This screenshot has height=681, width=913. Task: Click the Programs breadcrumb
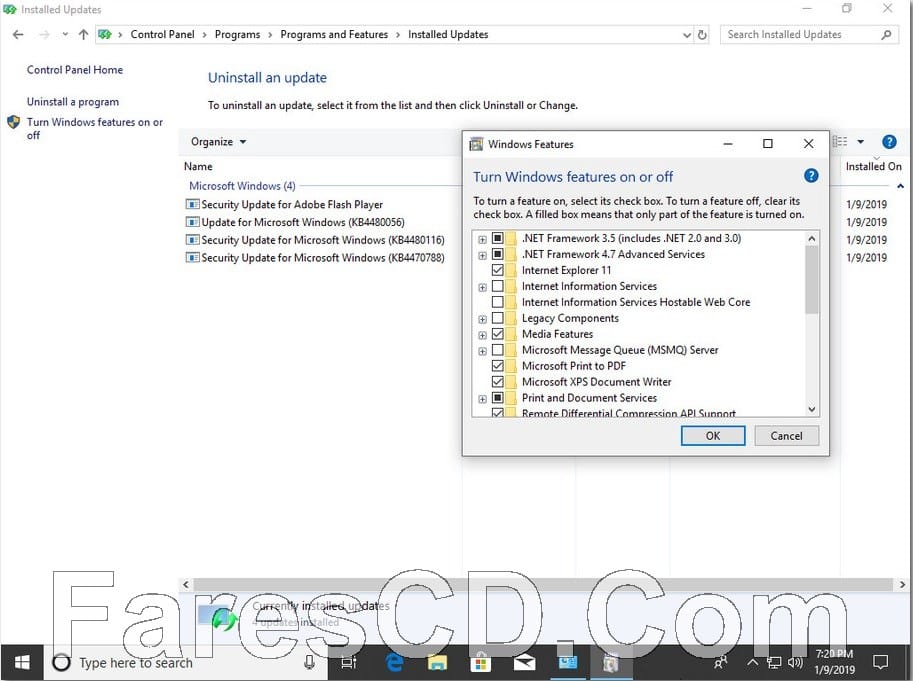[237, 34]
